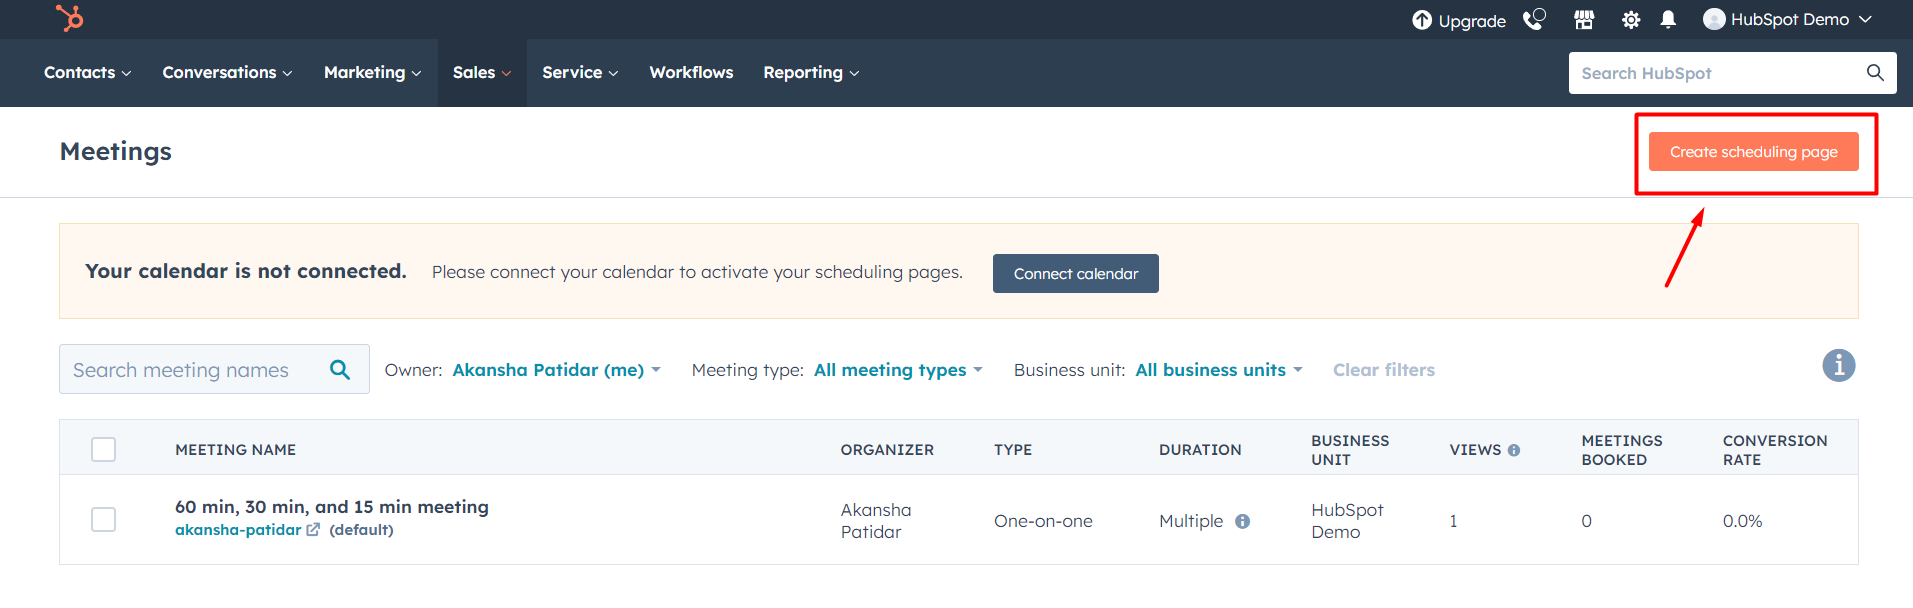Image resolution: width=1913 pixels, height=608 pixels.
Task: Open the settings gear icon
Action: (1631, 20)
